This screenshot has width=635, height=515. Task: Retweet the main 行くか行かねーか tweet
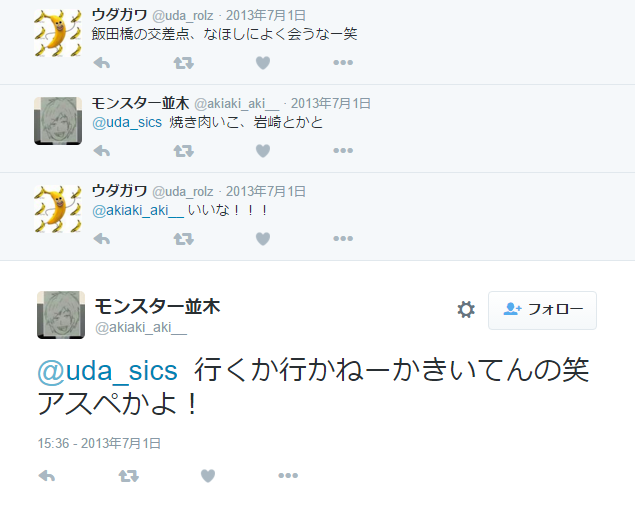pyautogui.click(x=128, y=476)
